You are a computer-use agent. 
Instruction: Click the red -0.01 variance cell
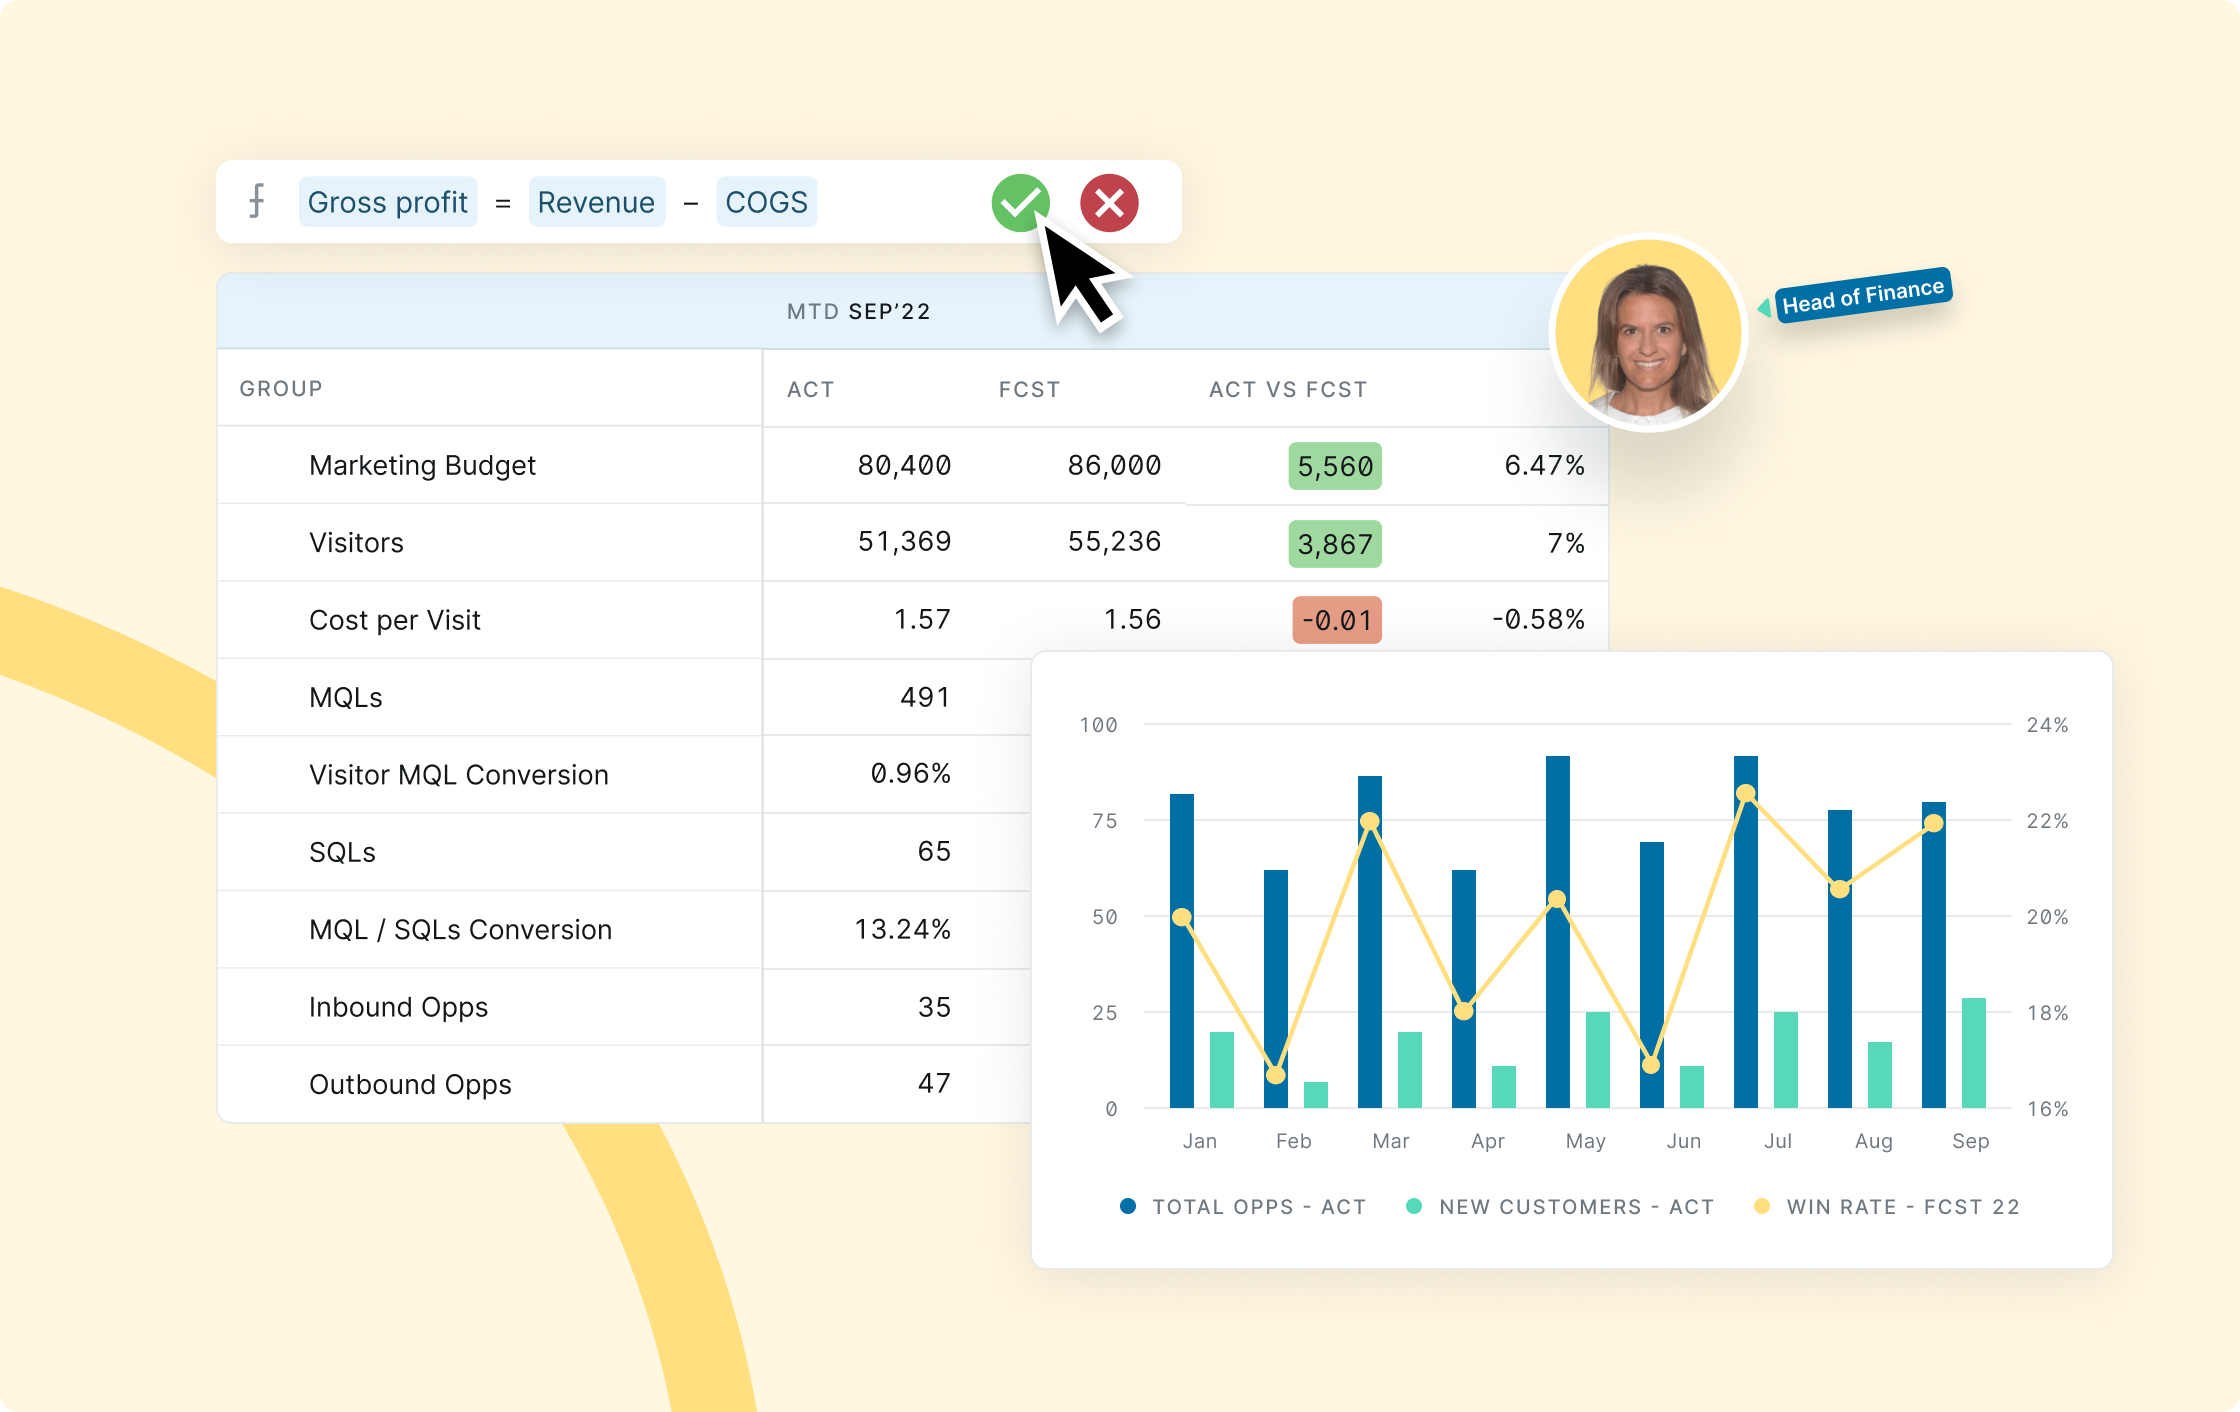pyautogui.click(x=1337, y=620)
